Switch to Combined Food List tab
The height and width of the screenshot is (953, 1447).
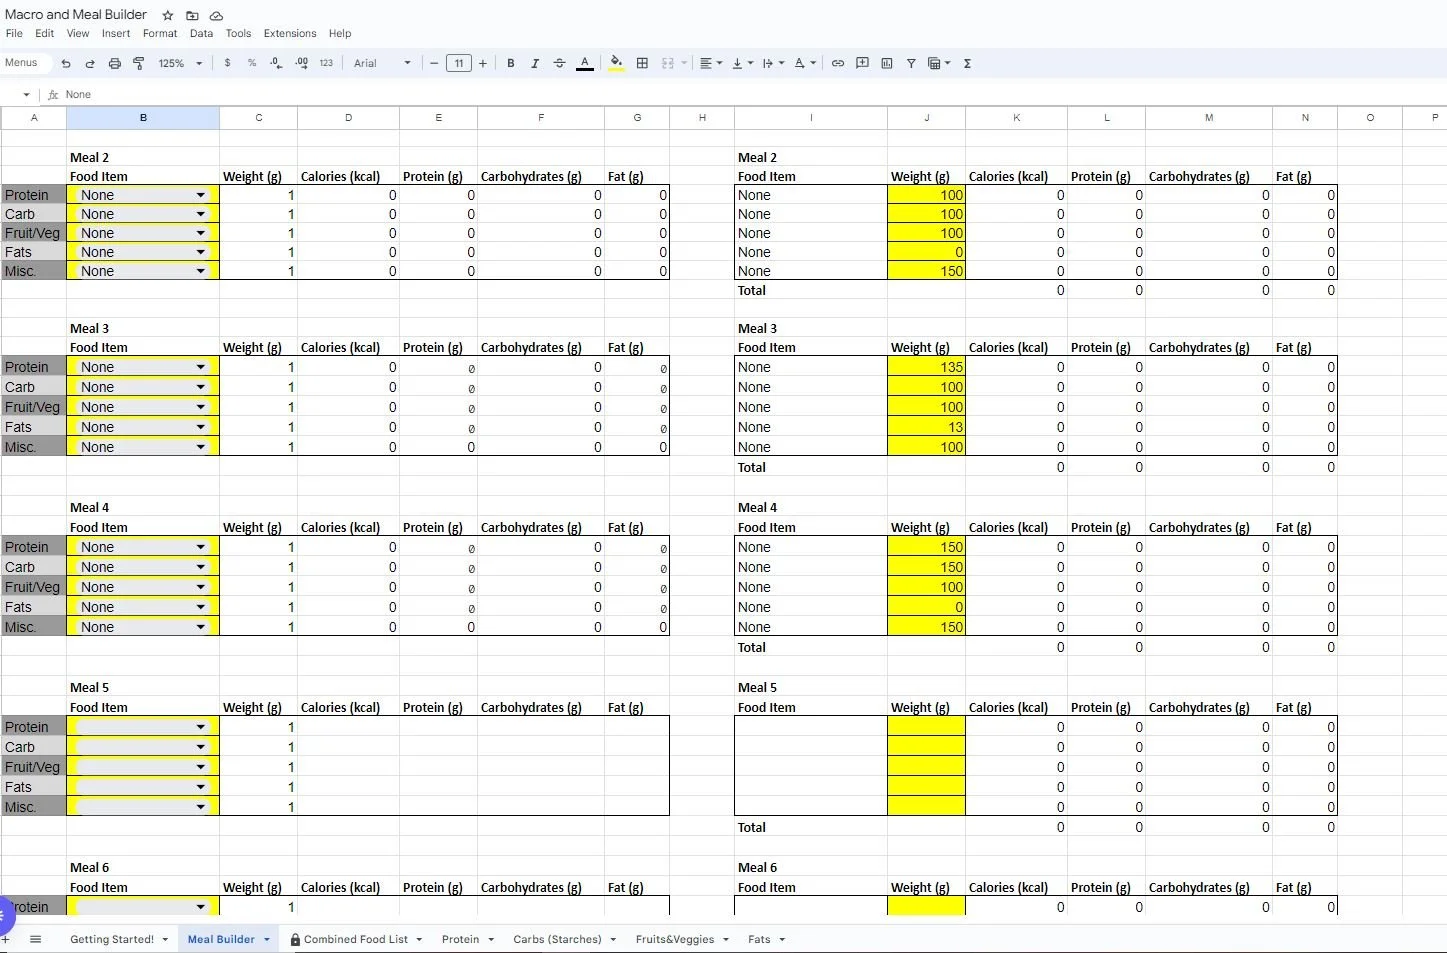pyautogui.click(x=356, y=939)
